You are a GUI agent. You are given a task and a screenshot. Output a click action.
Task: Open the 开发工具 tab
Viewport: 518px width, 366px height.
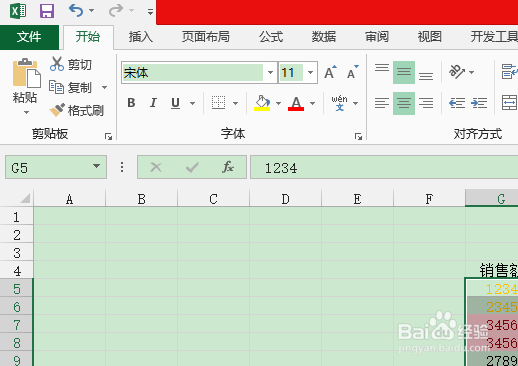494,37
